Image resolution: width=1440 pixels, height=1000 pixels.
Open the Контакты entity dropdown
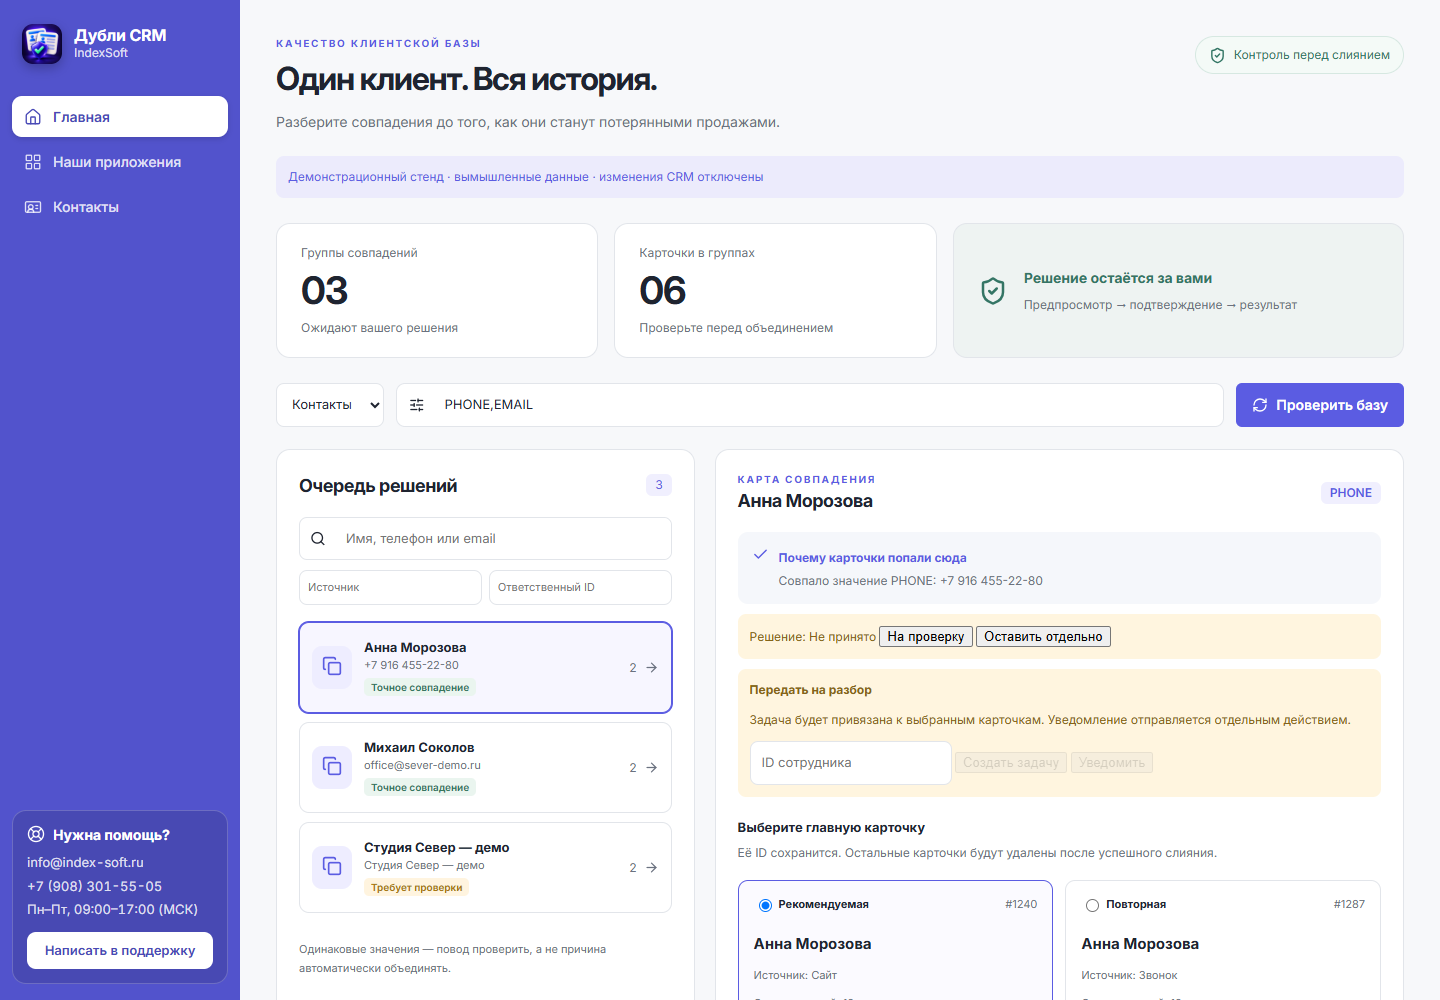(330, 405)
